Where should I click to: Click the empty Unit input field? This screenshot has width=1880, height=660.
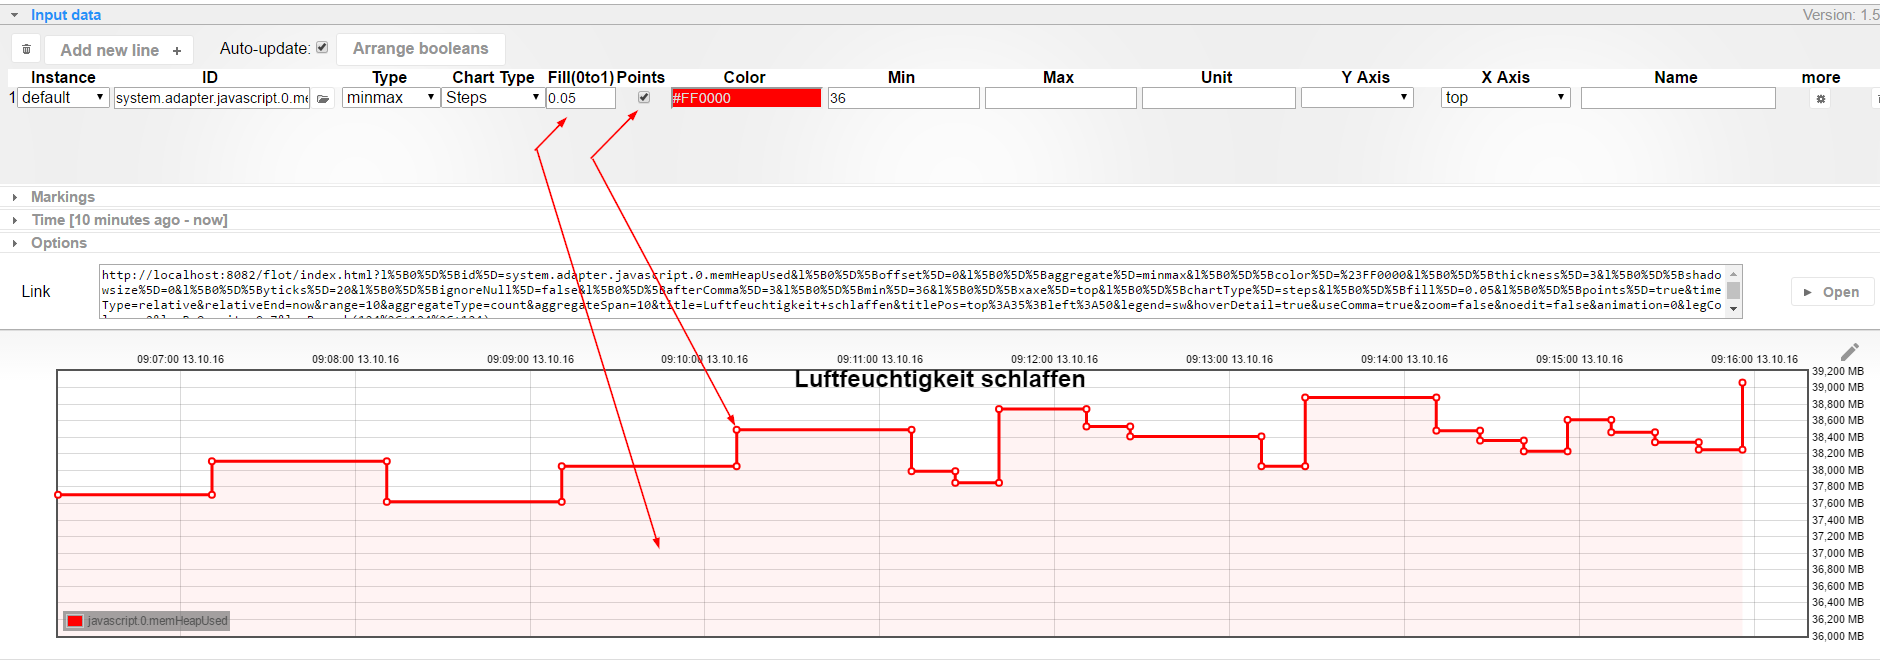(x=1219, y=98)
